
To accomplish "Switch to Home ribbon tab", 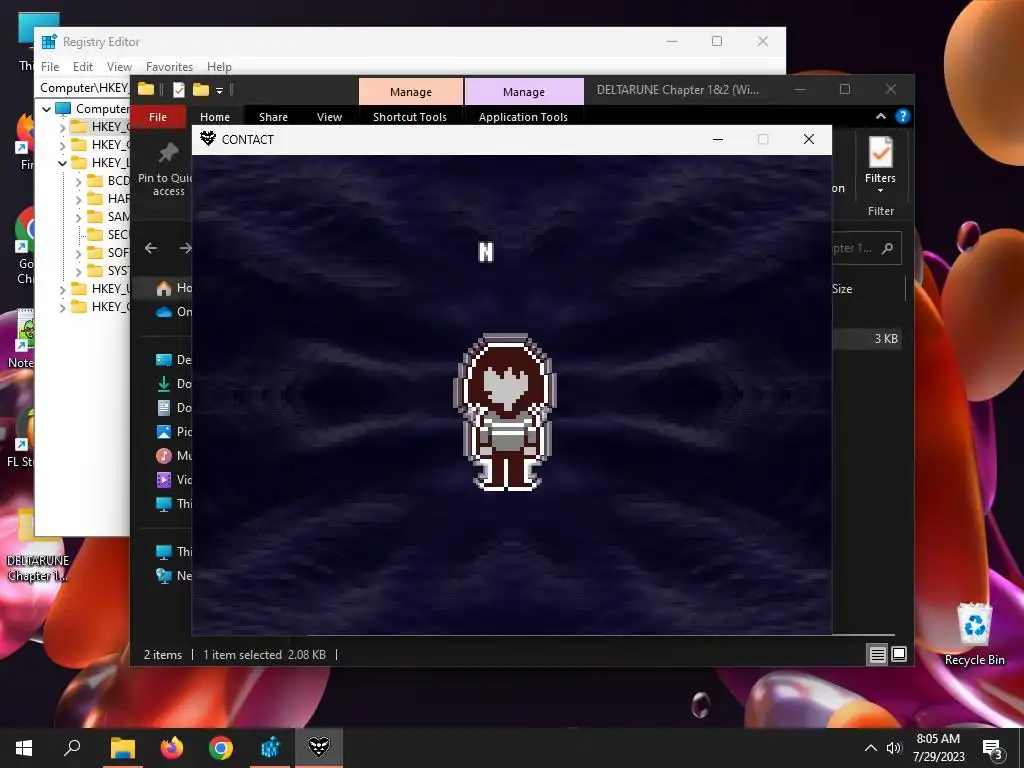I will (215, 117).
